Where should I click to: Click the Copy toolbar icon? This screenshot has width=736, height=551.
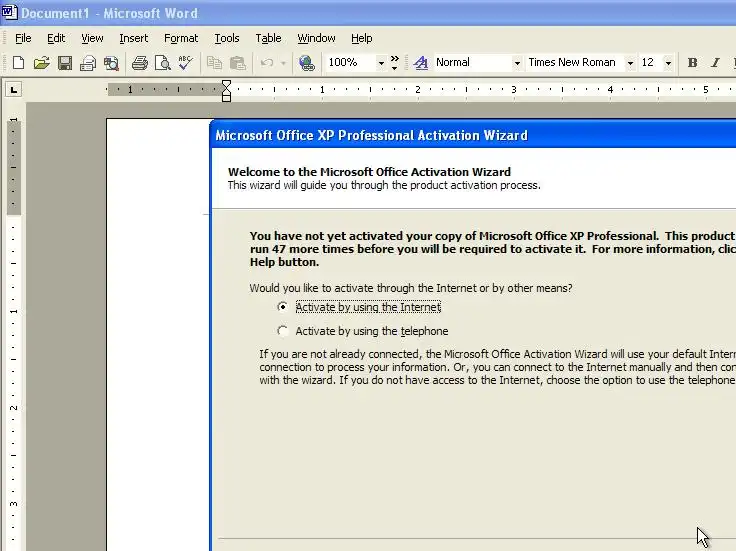pos(215,62)
